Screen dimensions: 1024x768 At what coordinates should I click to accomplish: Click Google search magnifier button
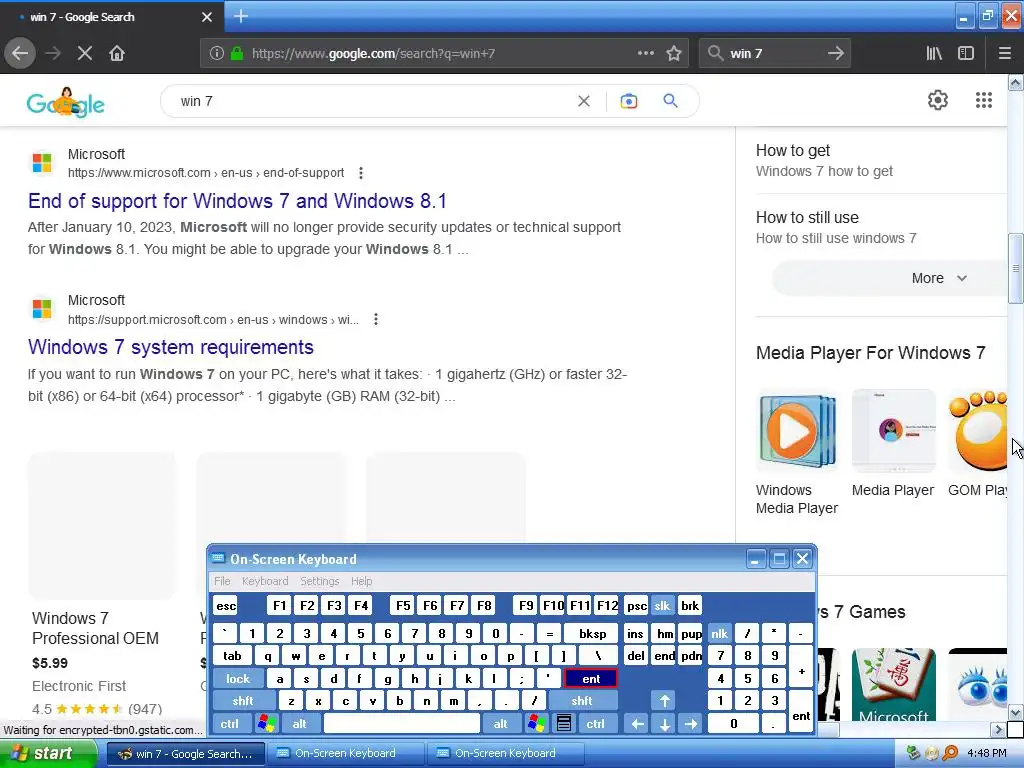click(x=670, y=101)
